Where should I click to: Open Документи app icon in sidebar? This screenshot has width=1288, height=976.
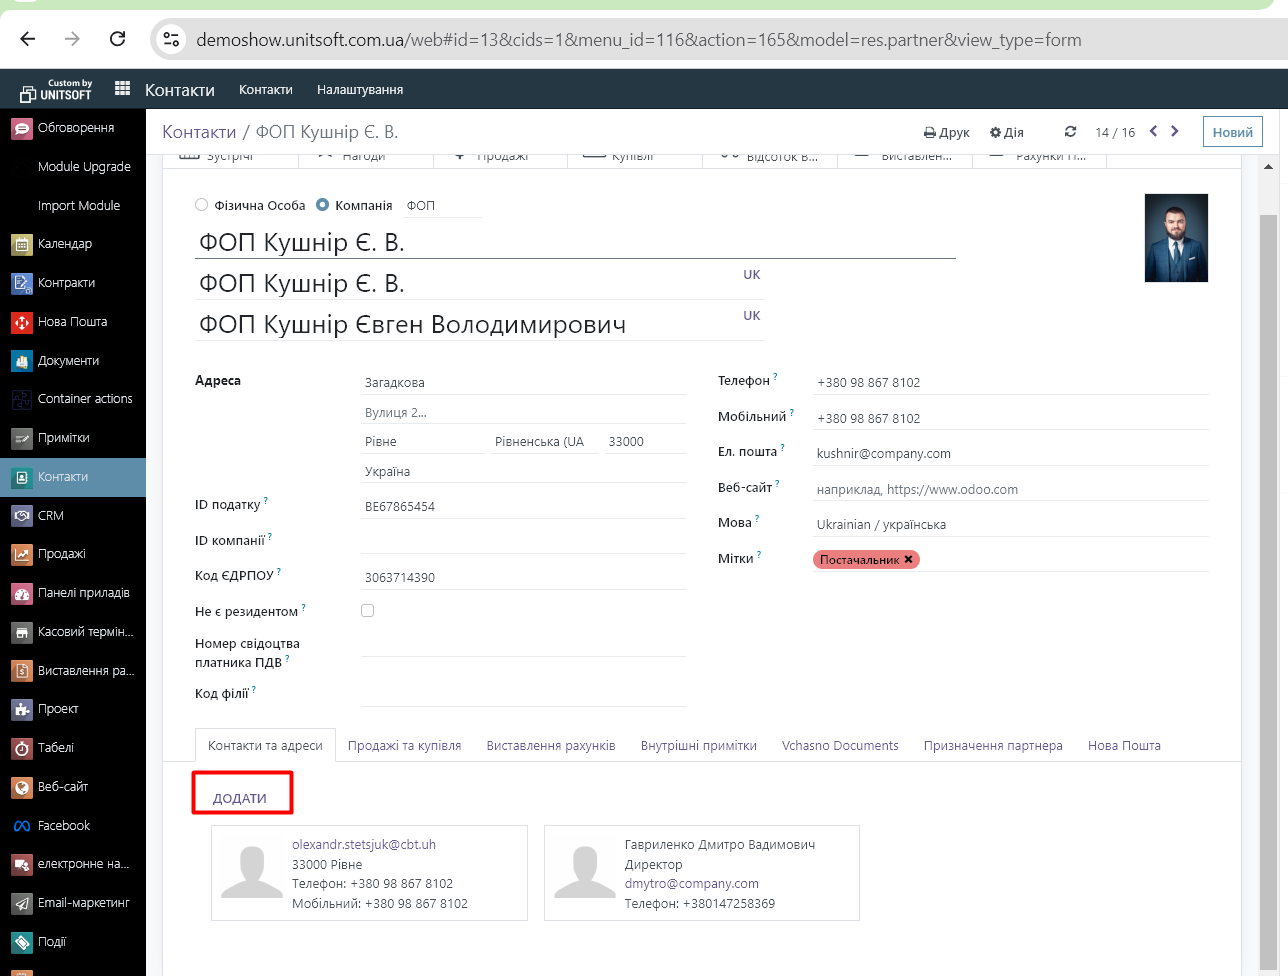pyautogui.click(x=22, y=361)
